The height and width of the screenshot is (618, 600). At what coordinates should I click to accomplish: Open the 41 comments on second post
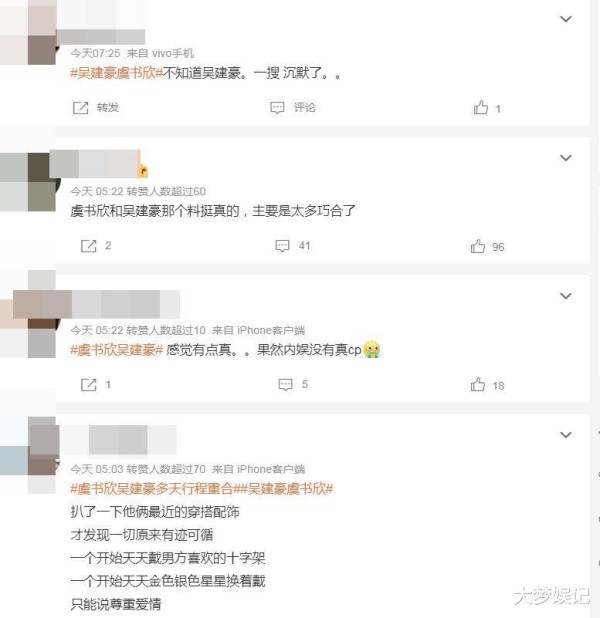(x=293, y=246)
